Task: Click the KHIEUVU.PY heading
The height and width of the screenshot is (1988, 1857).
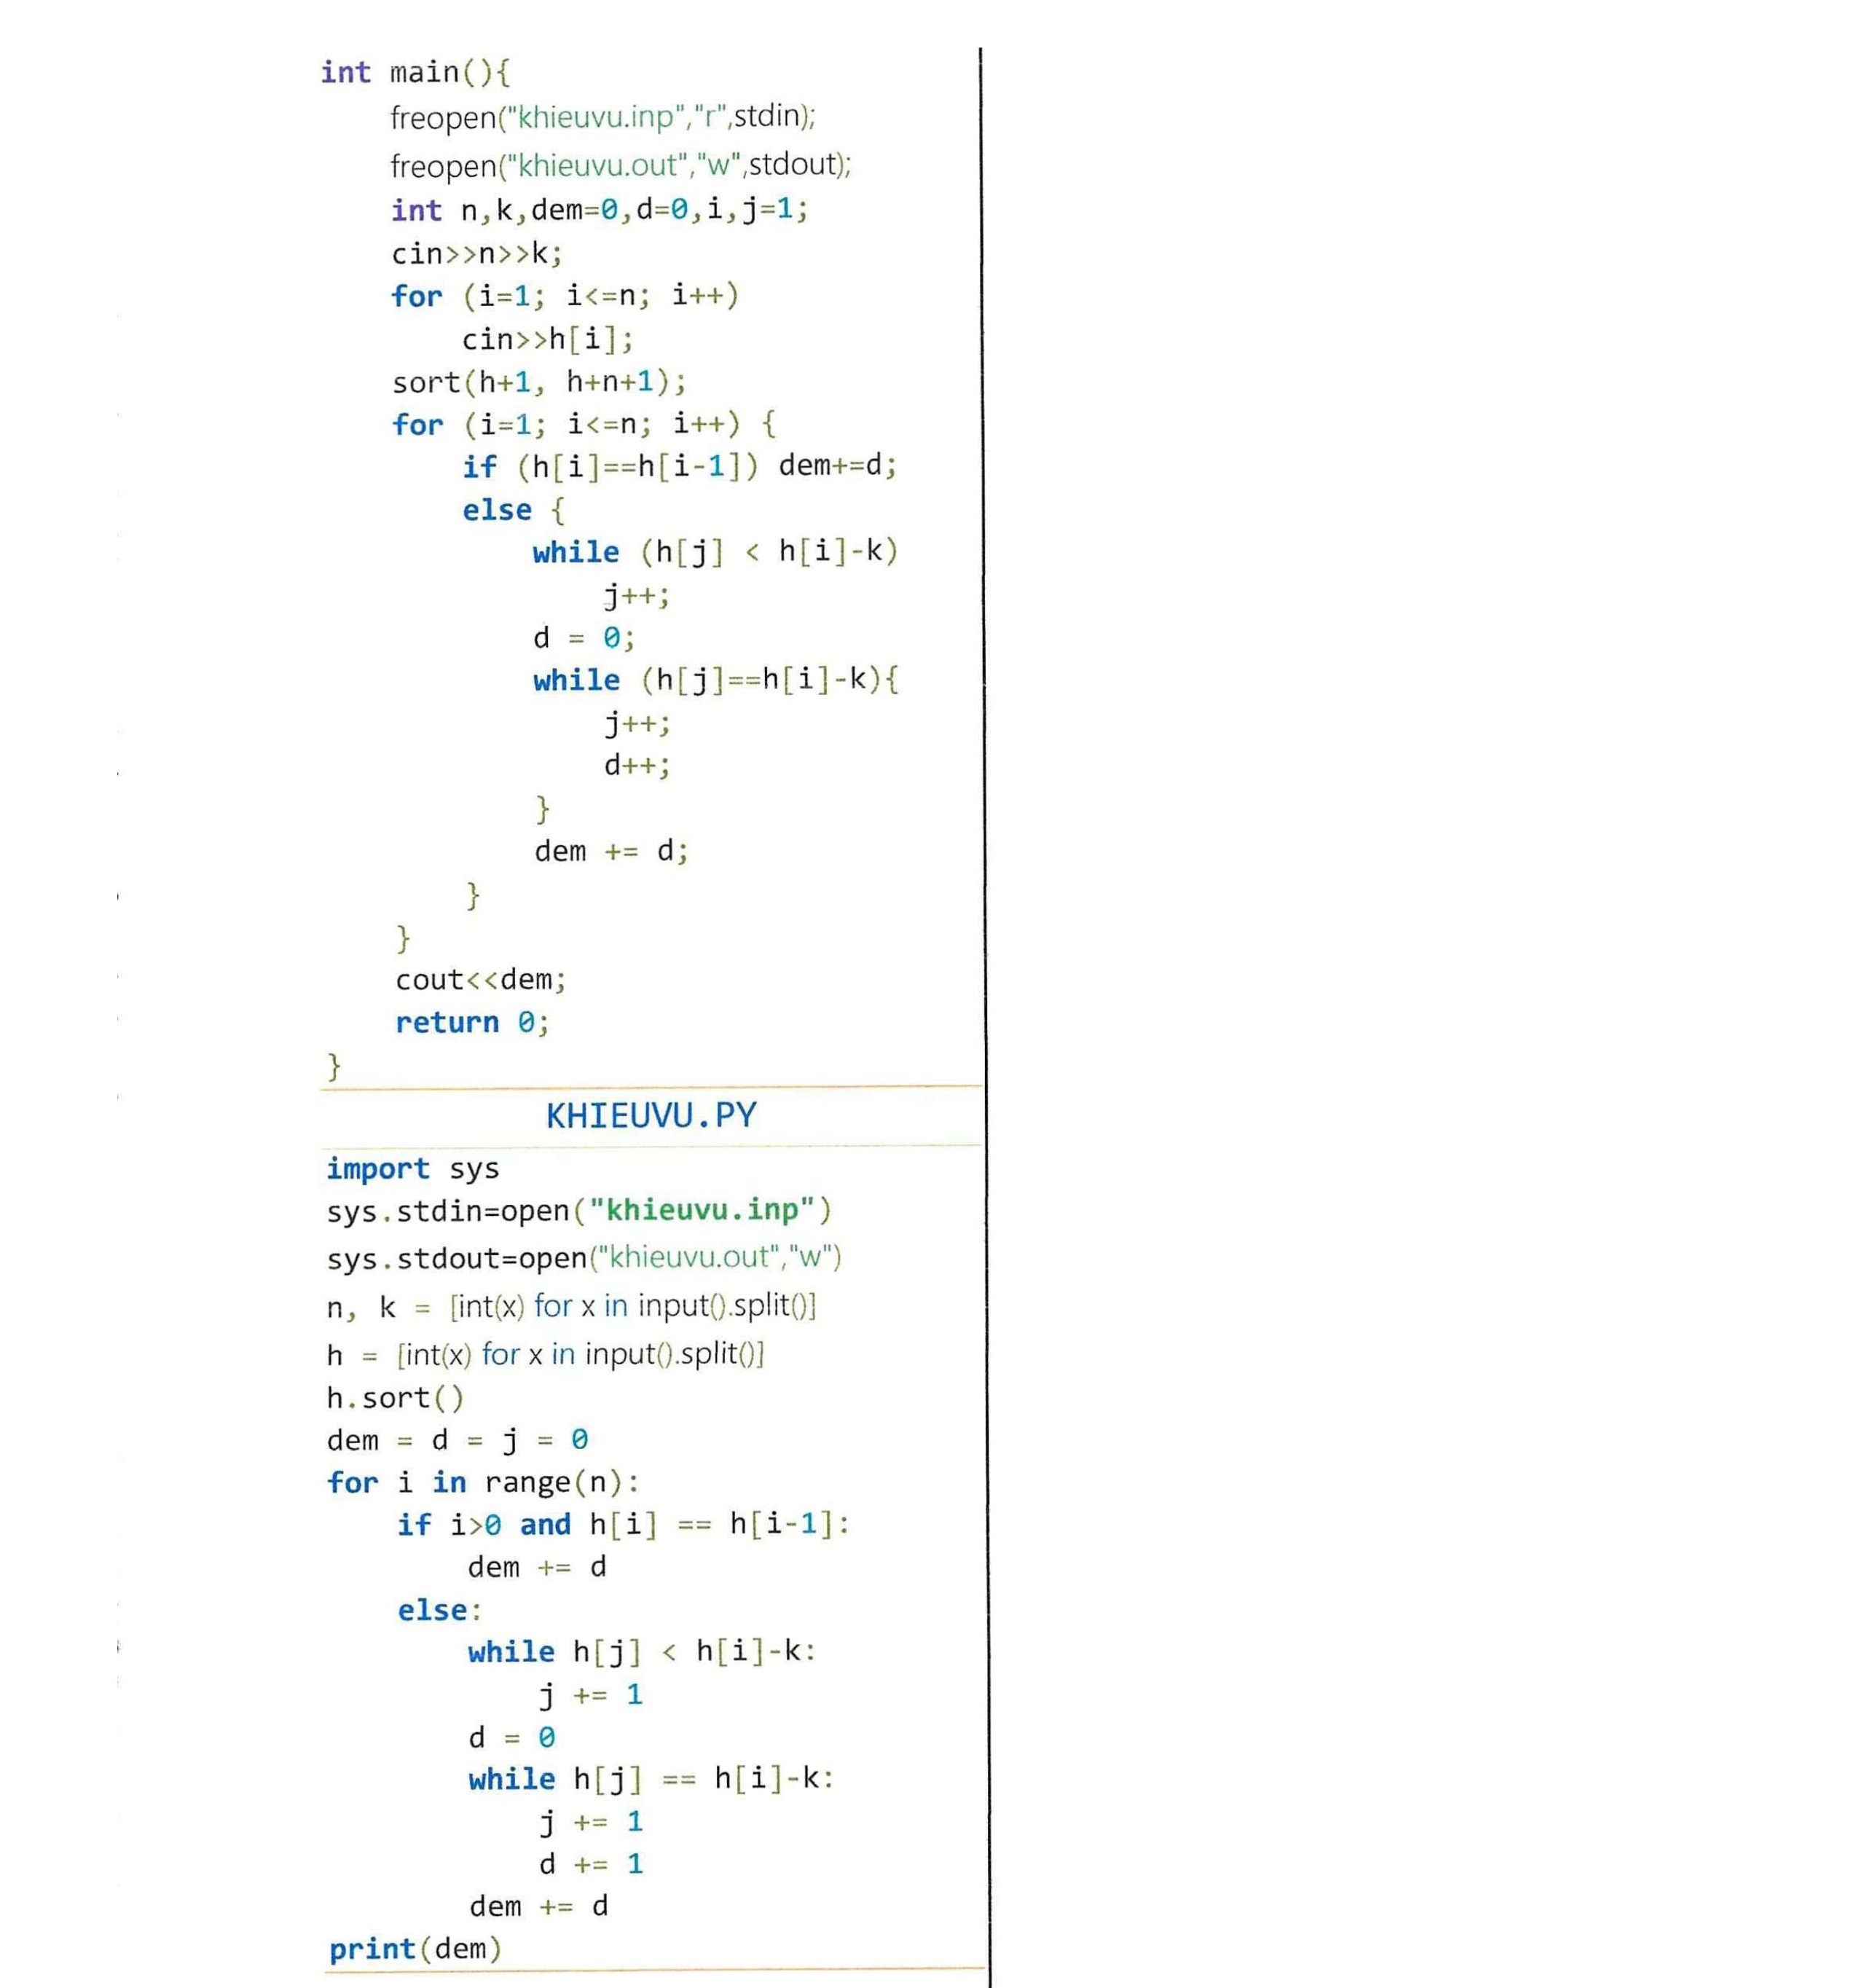Action: tap(651, 1116)
